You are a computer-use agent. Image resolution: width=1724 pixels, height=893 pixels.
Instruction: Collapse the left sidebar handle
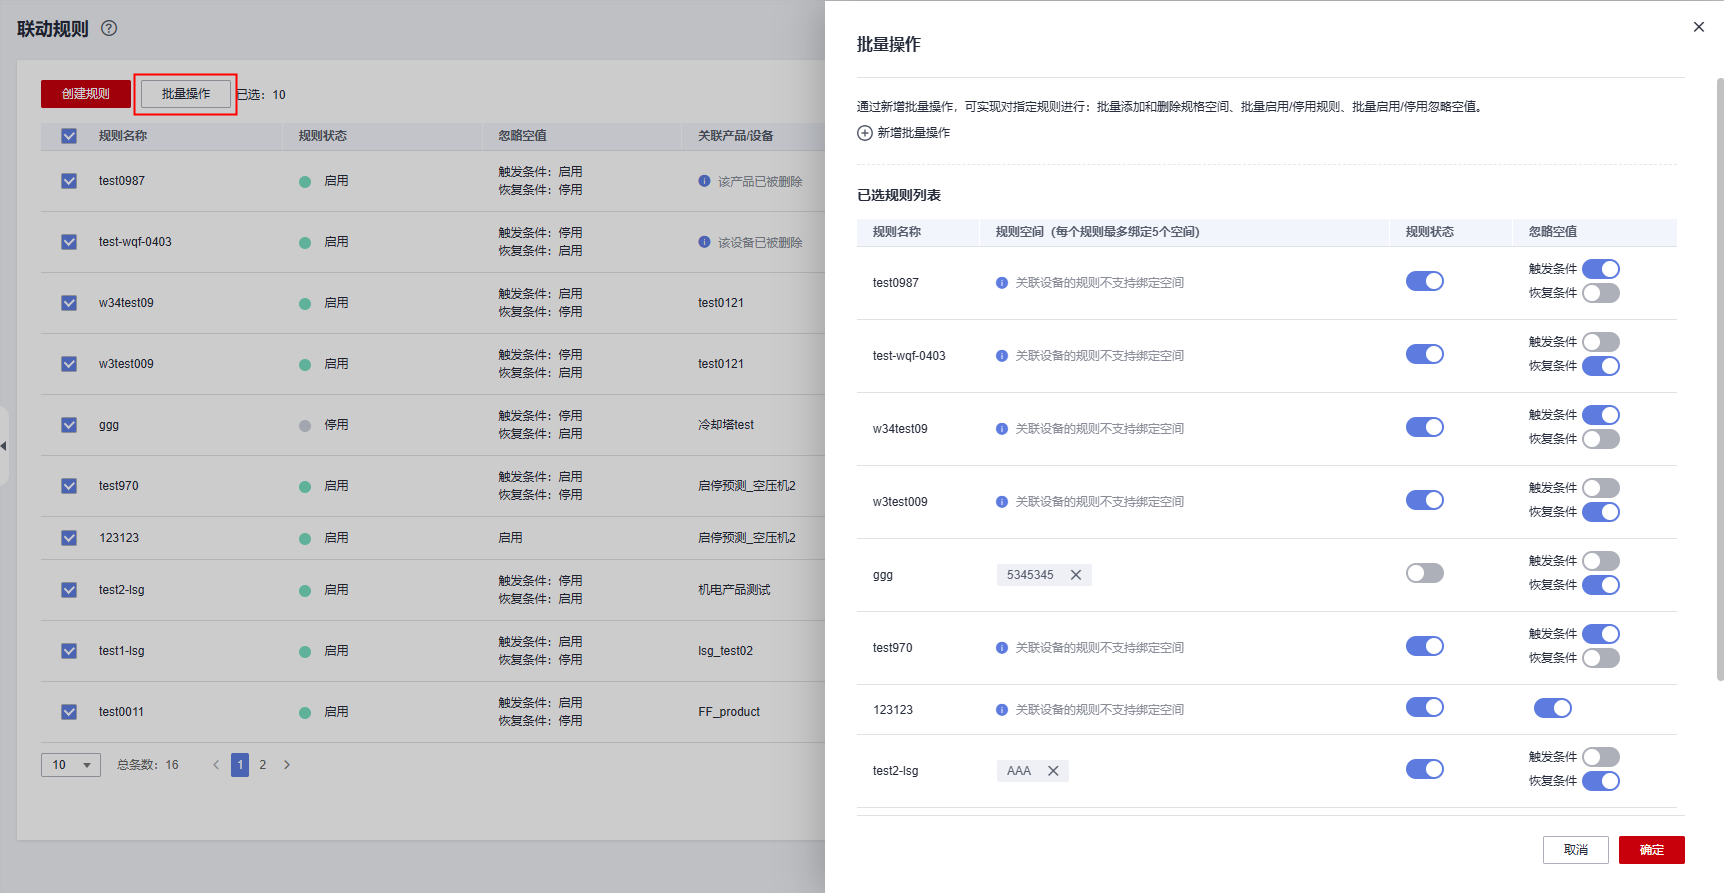[x=4, y=446]
